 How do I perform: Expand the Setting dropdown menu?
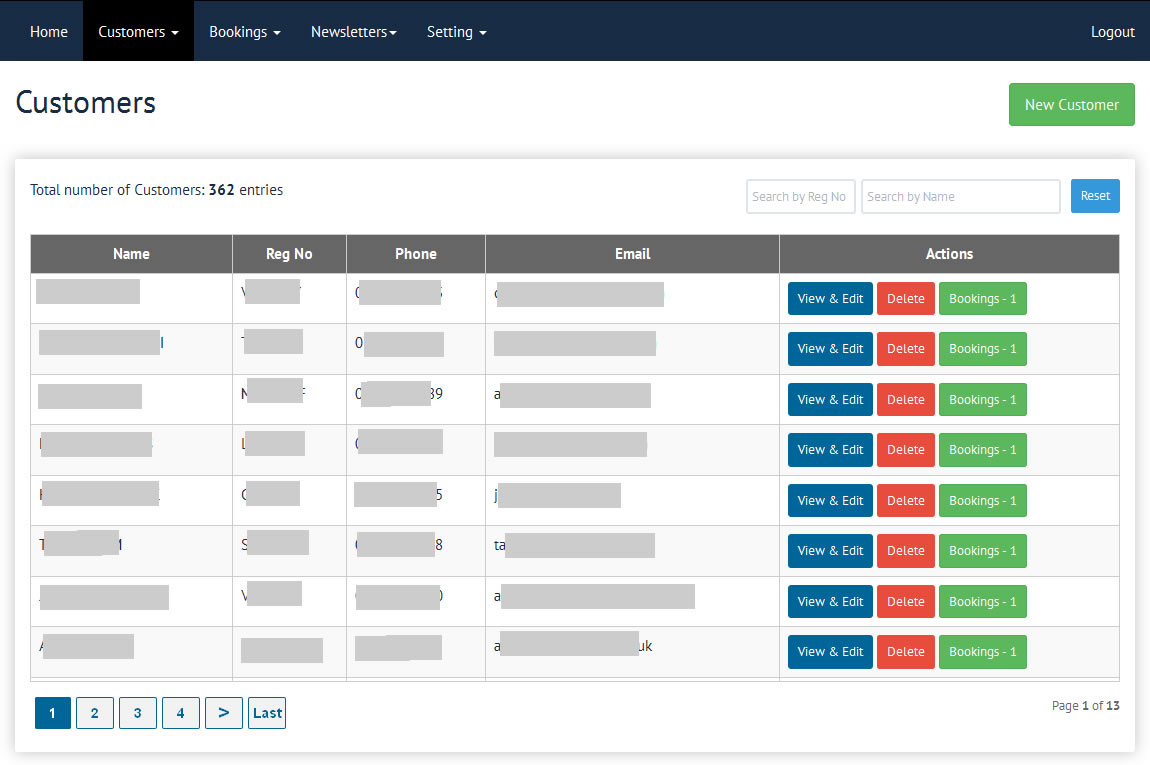tap(456, 32)
